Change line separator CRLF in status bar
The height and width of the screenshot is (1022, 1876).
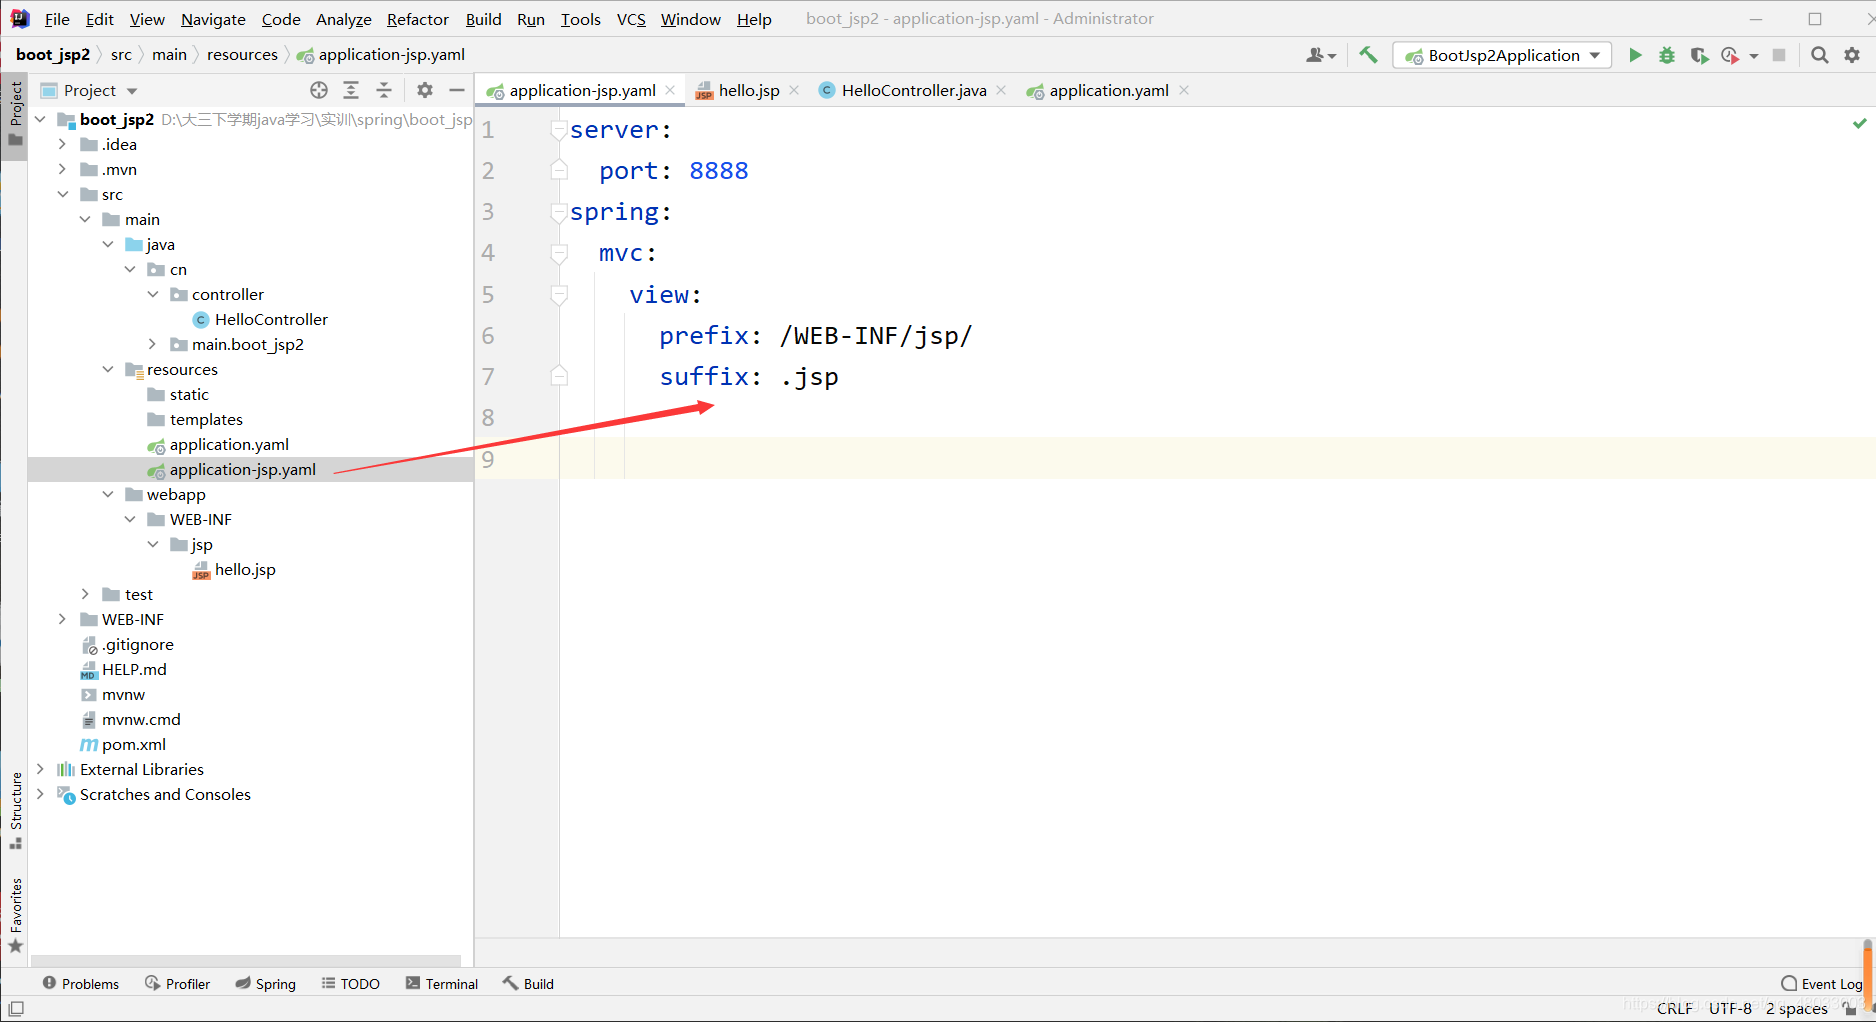pos(1675,1008)
